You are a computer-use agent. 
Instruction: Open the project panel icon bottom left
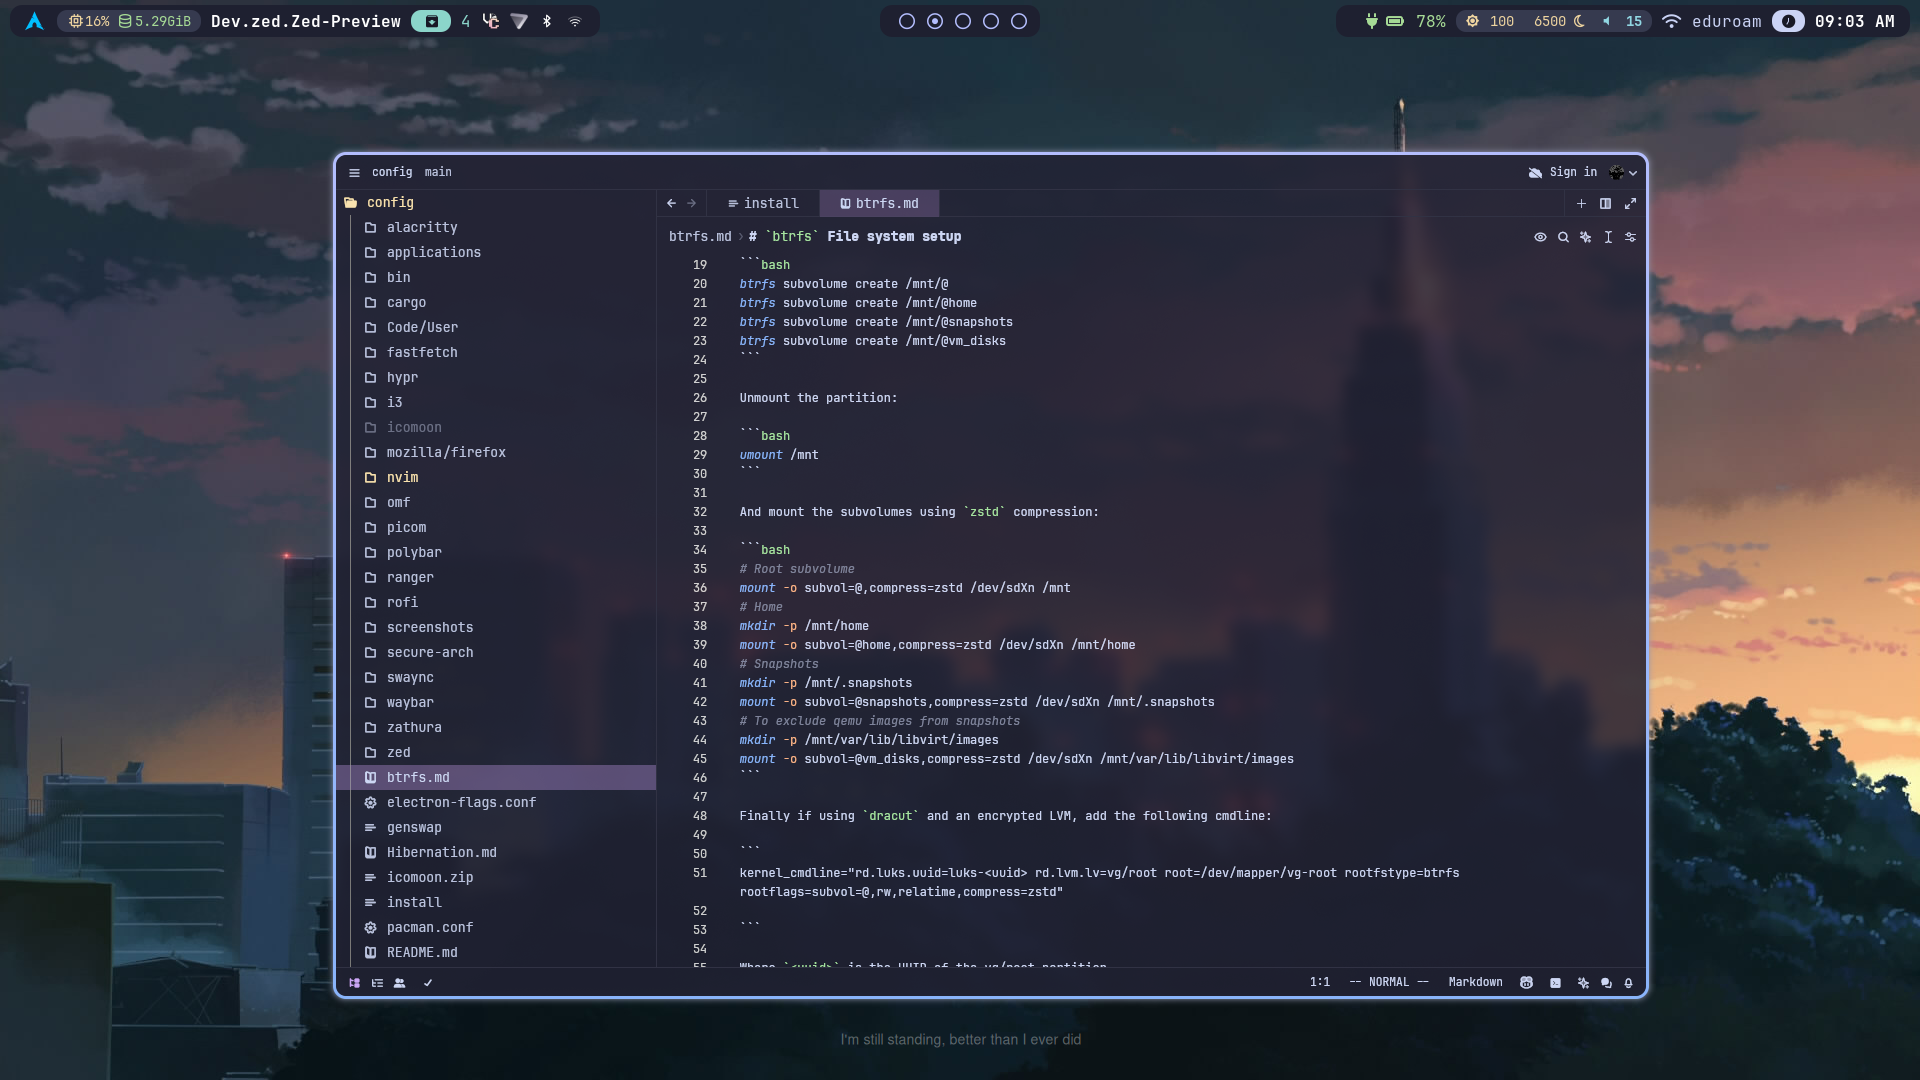[354, 983]
